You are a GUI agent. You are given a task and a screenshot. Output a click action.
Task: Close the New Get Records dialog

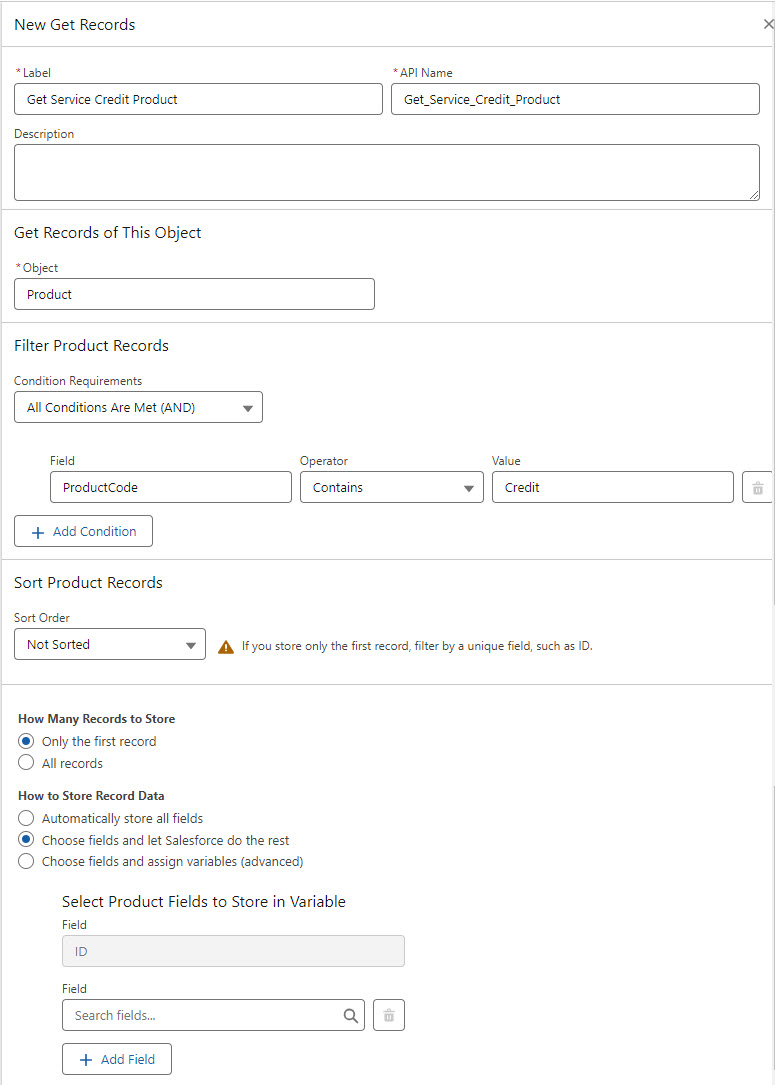[767, 24]
